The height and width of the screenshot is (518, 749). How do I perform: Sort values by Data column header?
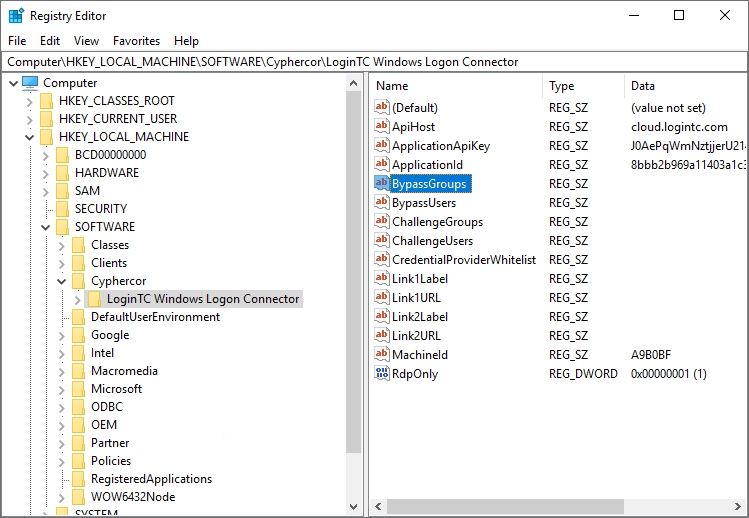click(x=685, y=86)
